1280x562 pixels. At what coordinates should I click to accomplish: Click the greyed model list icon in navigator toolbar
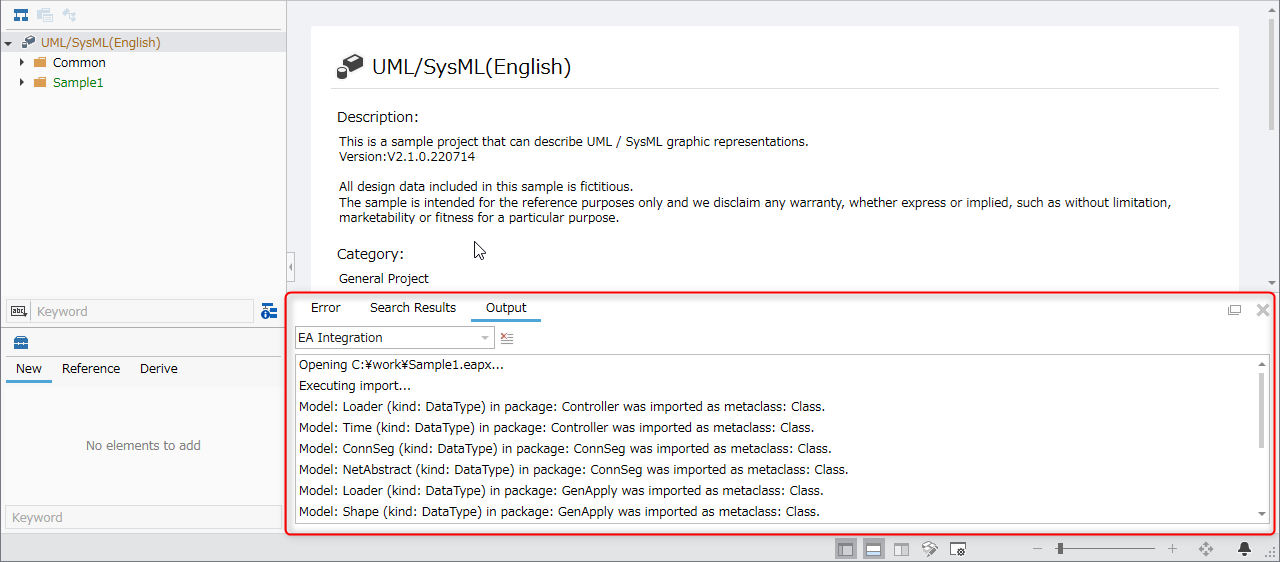[x=45, y=15]
